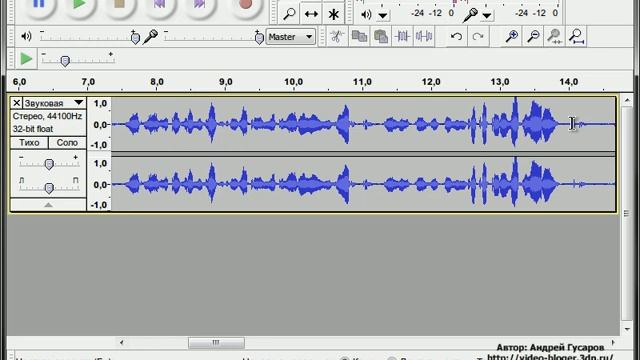Click the "32-bit float" track info text
This screenshot has width=640, height=360.
(33, 129)
